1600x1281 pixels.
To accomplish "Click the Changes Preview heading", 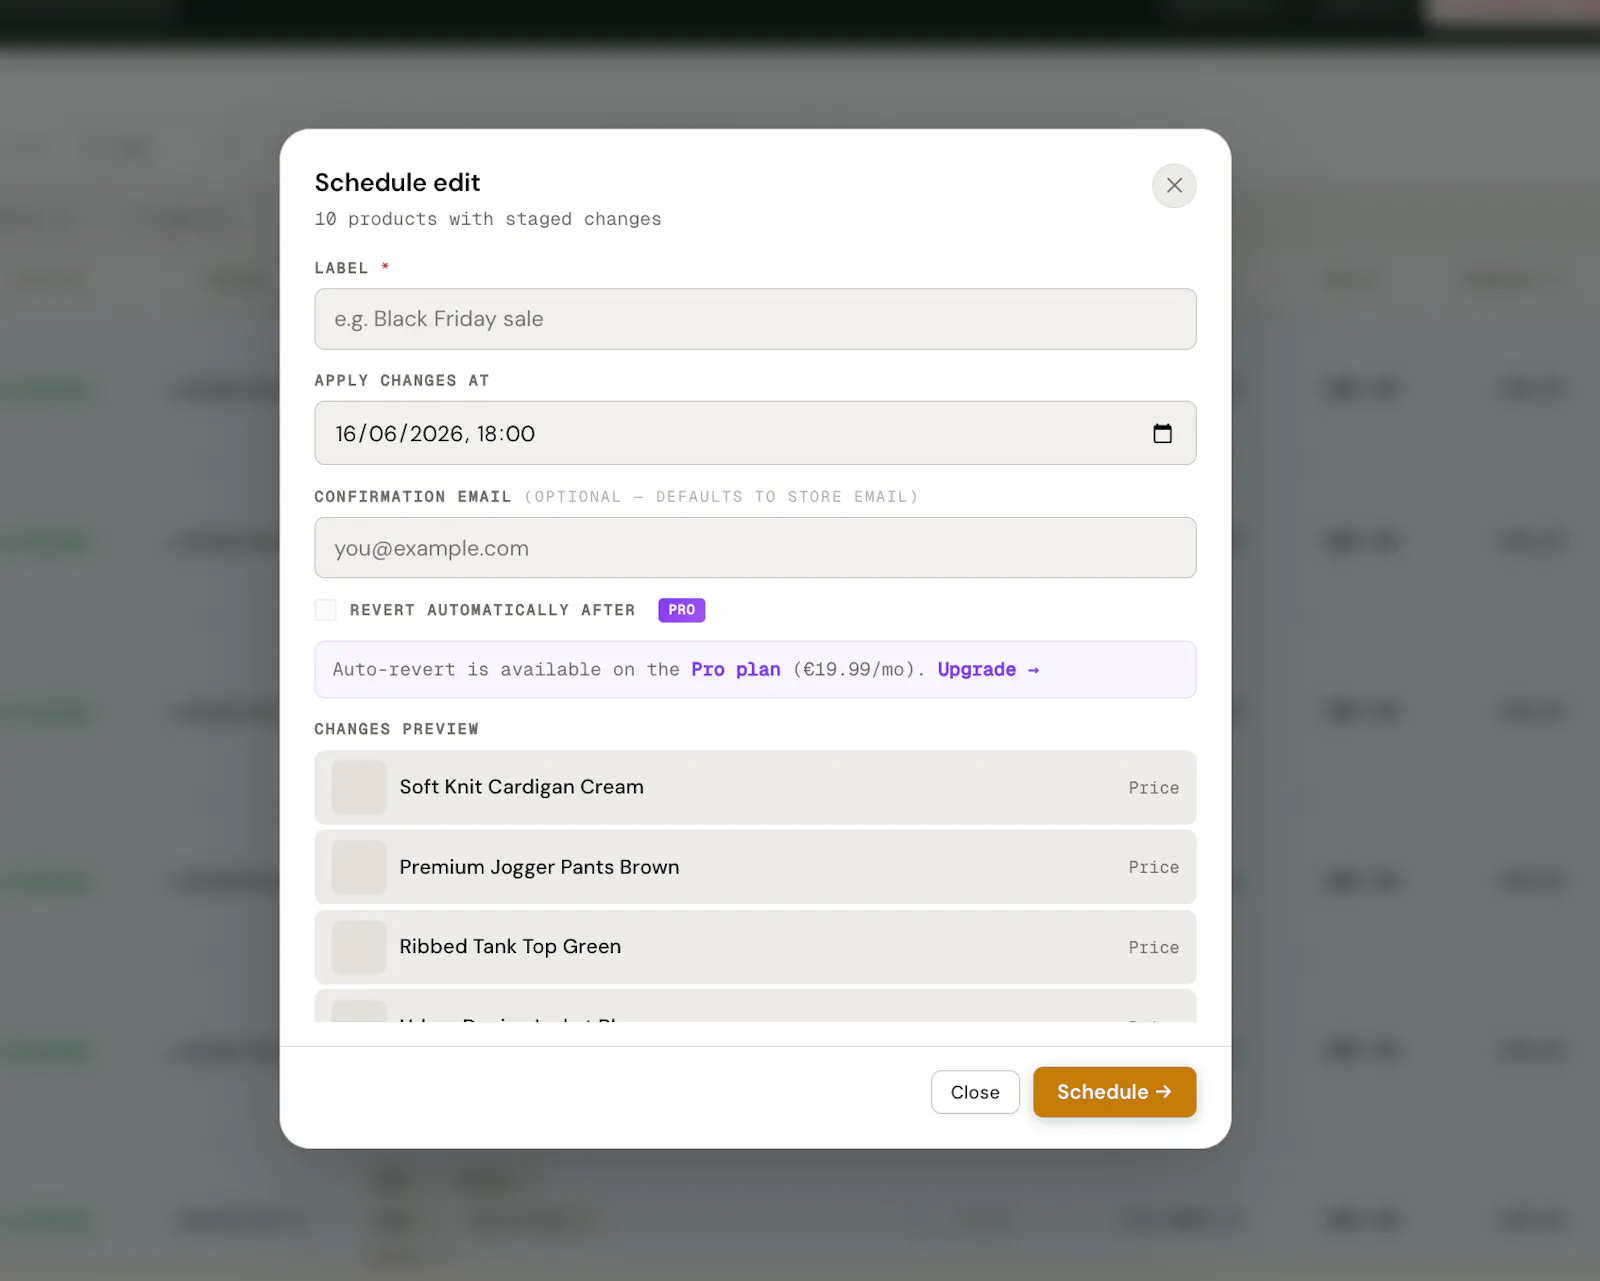I will click(x=396, y=729).
